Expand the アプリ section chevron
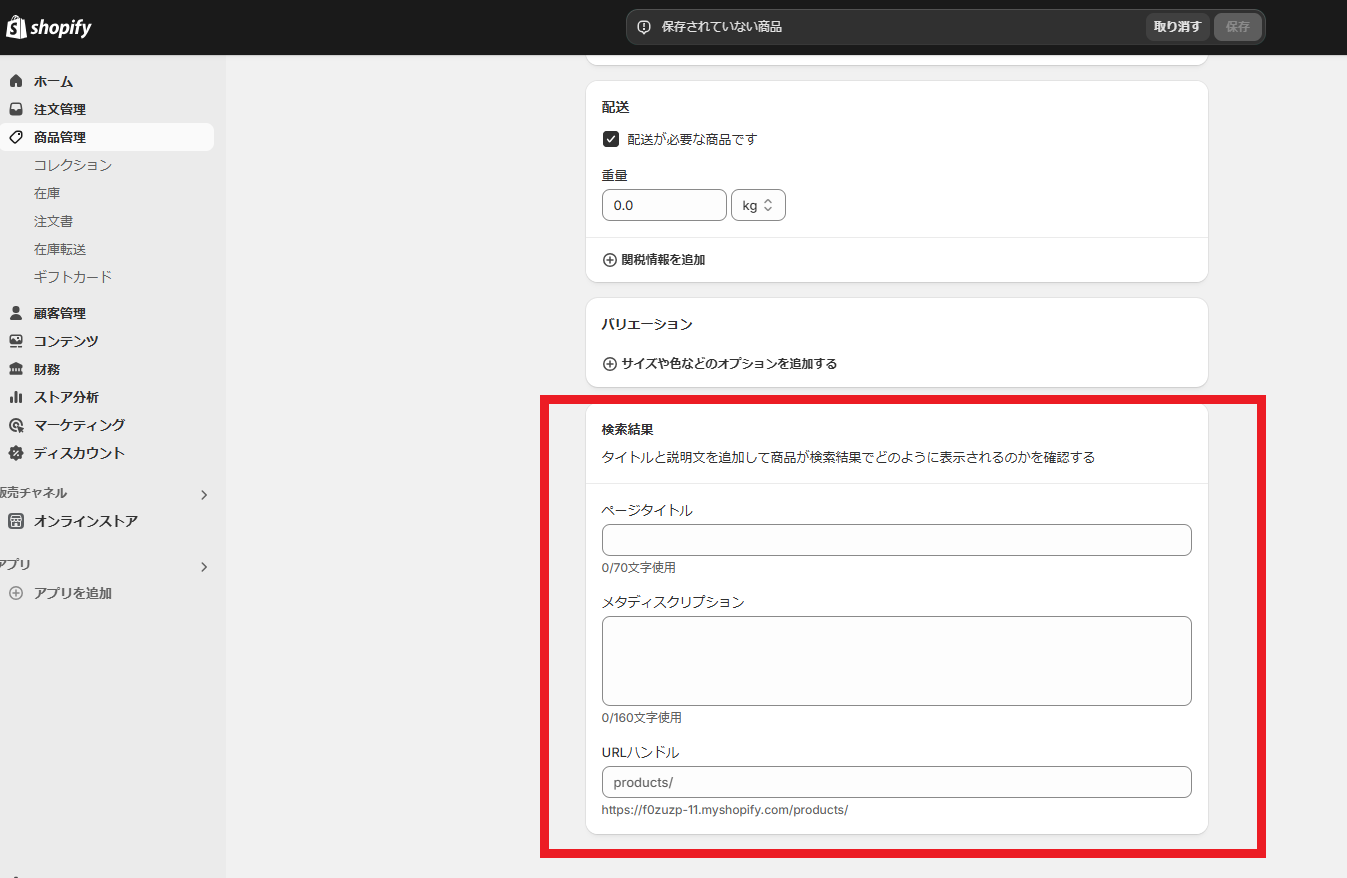Viewport: 1347px width, 878px height. point(204,566)
